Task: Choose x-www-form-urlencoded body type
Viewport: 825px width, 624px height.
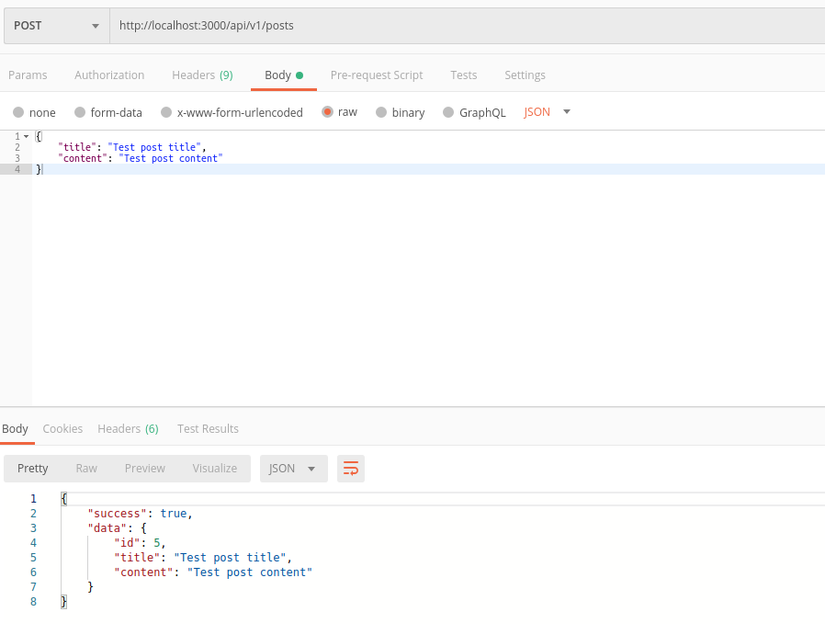Action: (167, 113)
